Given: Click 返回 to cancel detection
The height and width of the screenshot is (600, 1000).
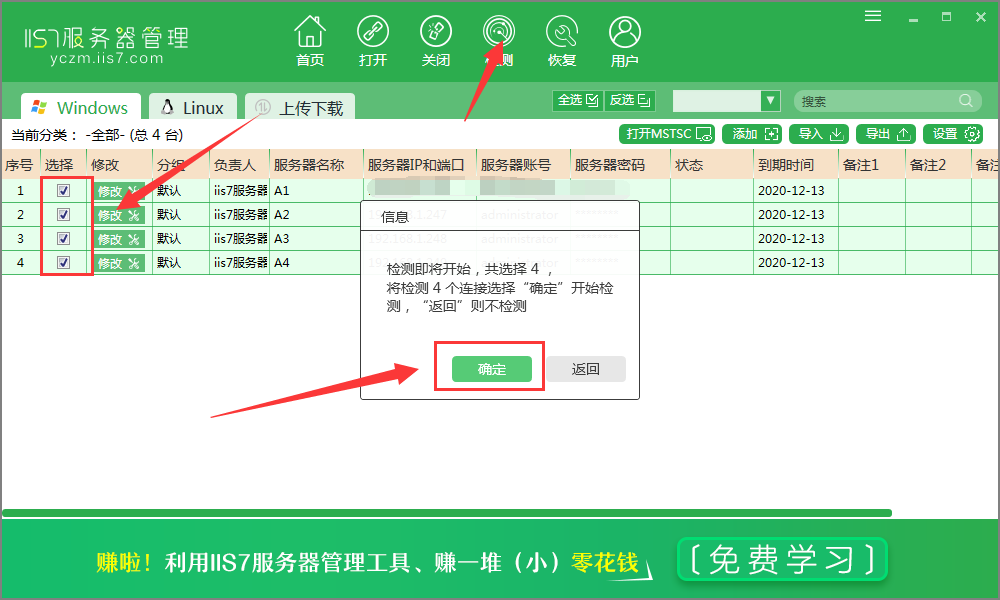Looking at the screenshot, I should [x=585, y=369].
